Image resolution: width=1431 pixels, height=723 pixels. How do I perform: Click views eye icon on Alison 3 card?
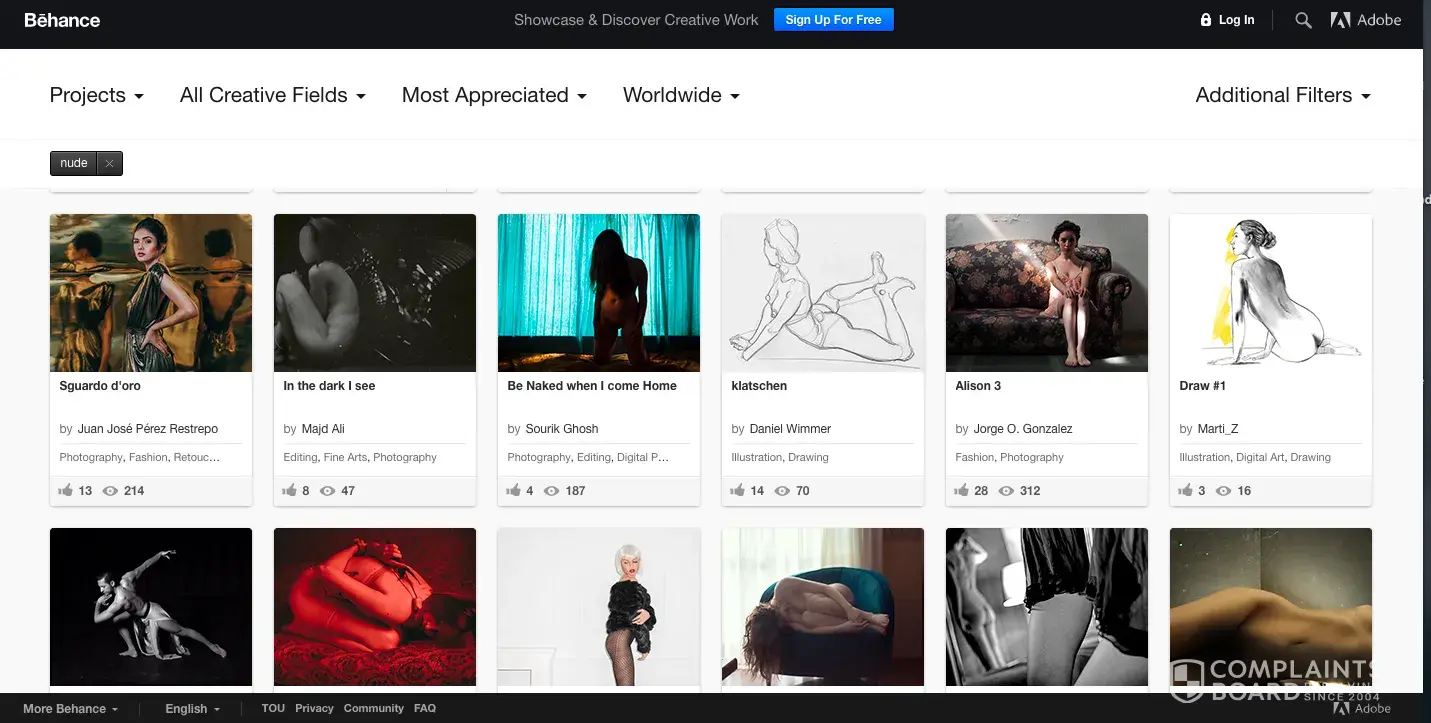click(x=1006, y=491)
